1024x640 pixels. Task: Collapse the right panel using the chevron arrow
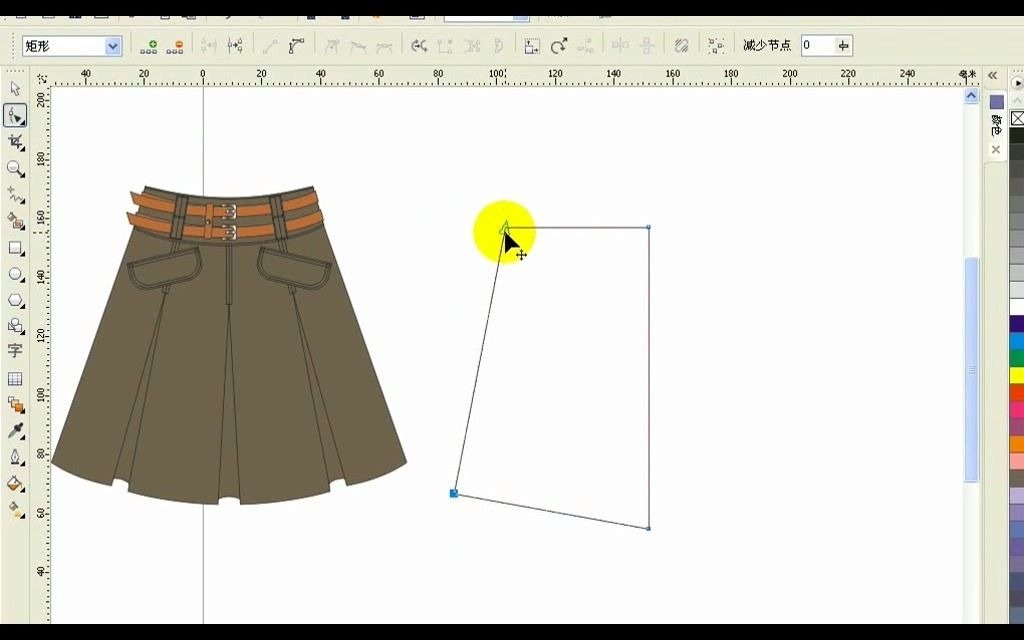click(992, 74)
